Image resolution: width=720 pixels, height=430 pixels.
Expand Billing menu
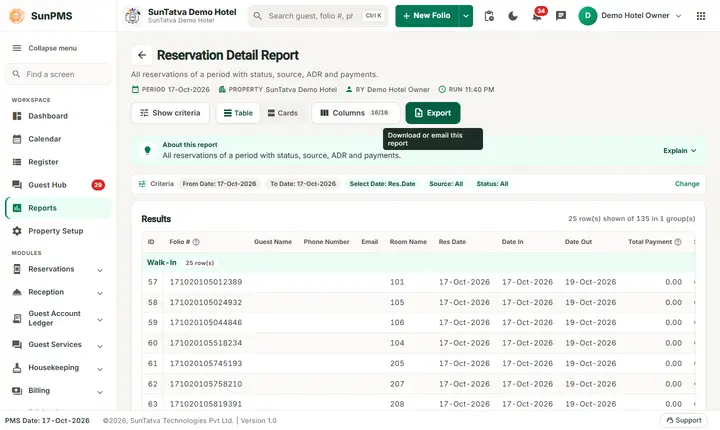100,392
